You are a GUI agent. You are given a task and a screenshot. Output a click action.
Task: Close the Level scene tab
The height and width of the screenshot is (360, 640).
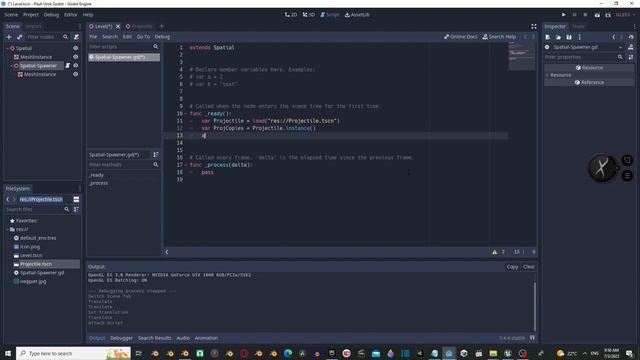(118, 26)
